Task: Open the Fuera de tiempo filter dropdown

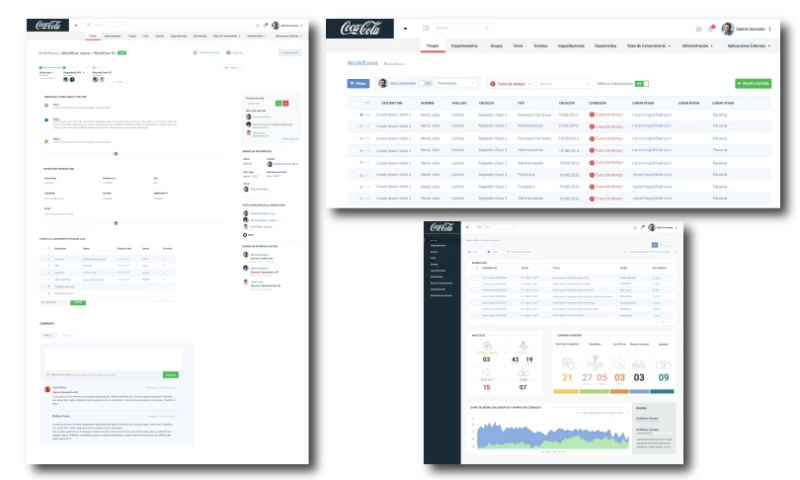Action: [511, 84]
